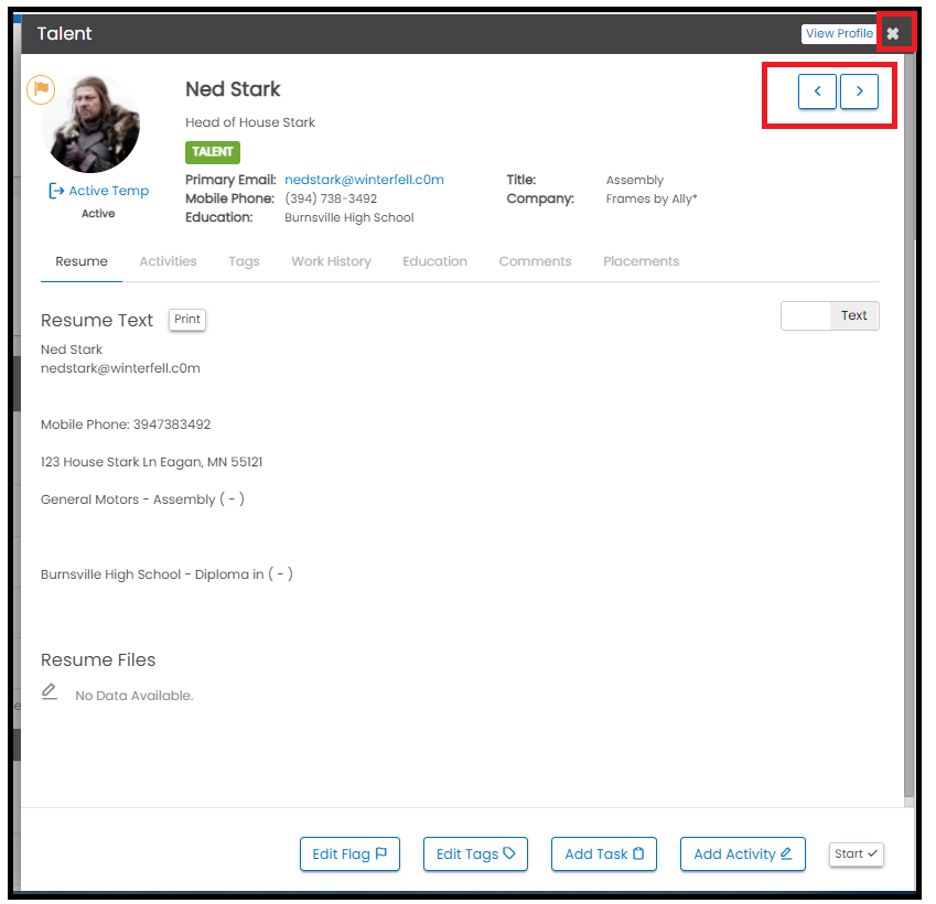Click the Add Activity button
This screenshot has width=936, height=904.
[x=743, y=854]
